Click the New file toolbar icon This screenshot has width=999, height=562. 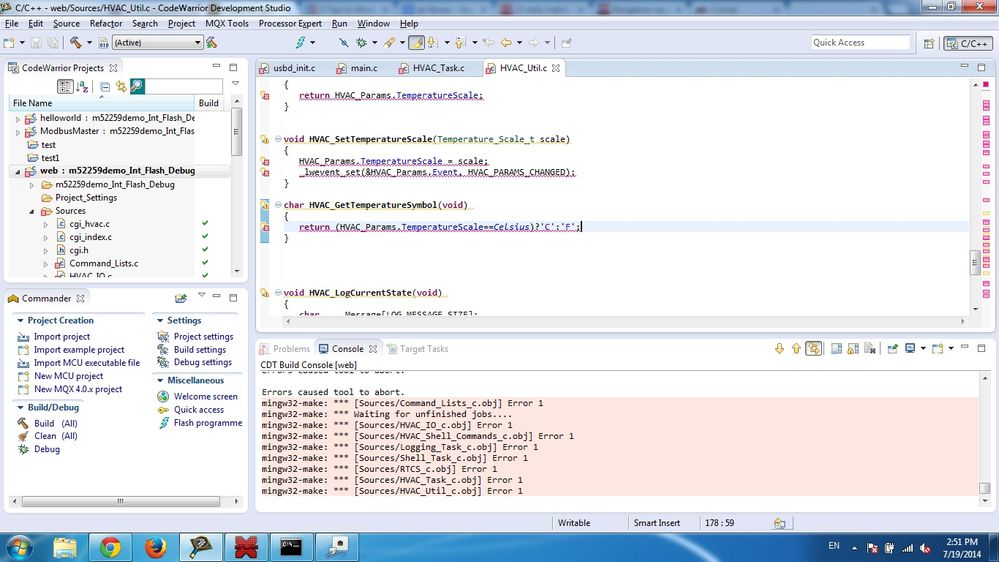point(9,43)
